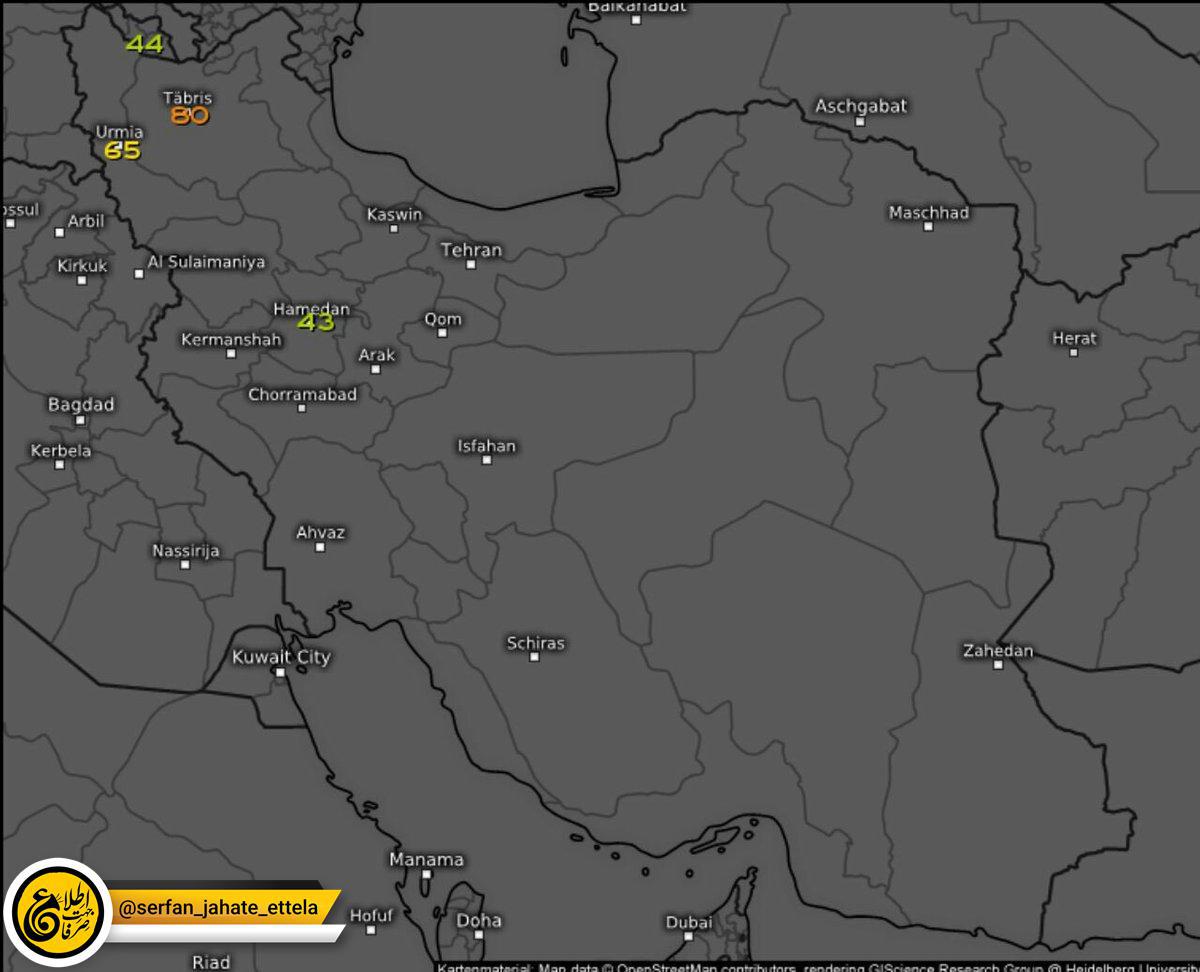Screen dimensions: 1200x972
Task: Click the green 43 value near Hamedan
Action: [316, 322]
